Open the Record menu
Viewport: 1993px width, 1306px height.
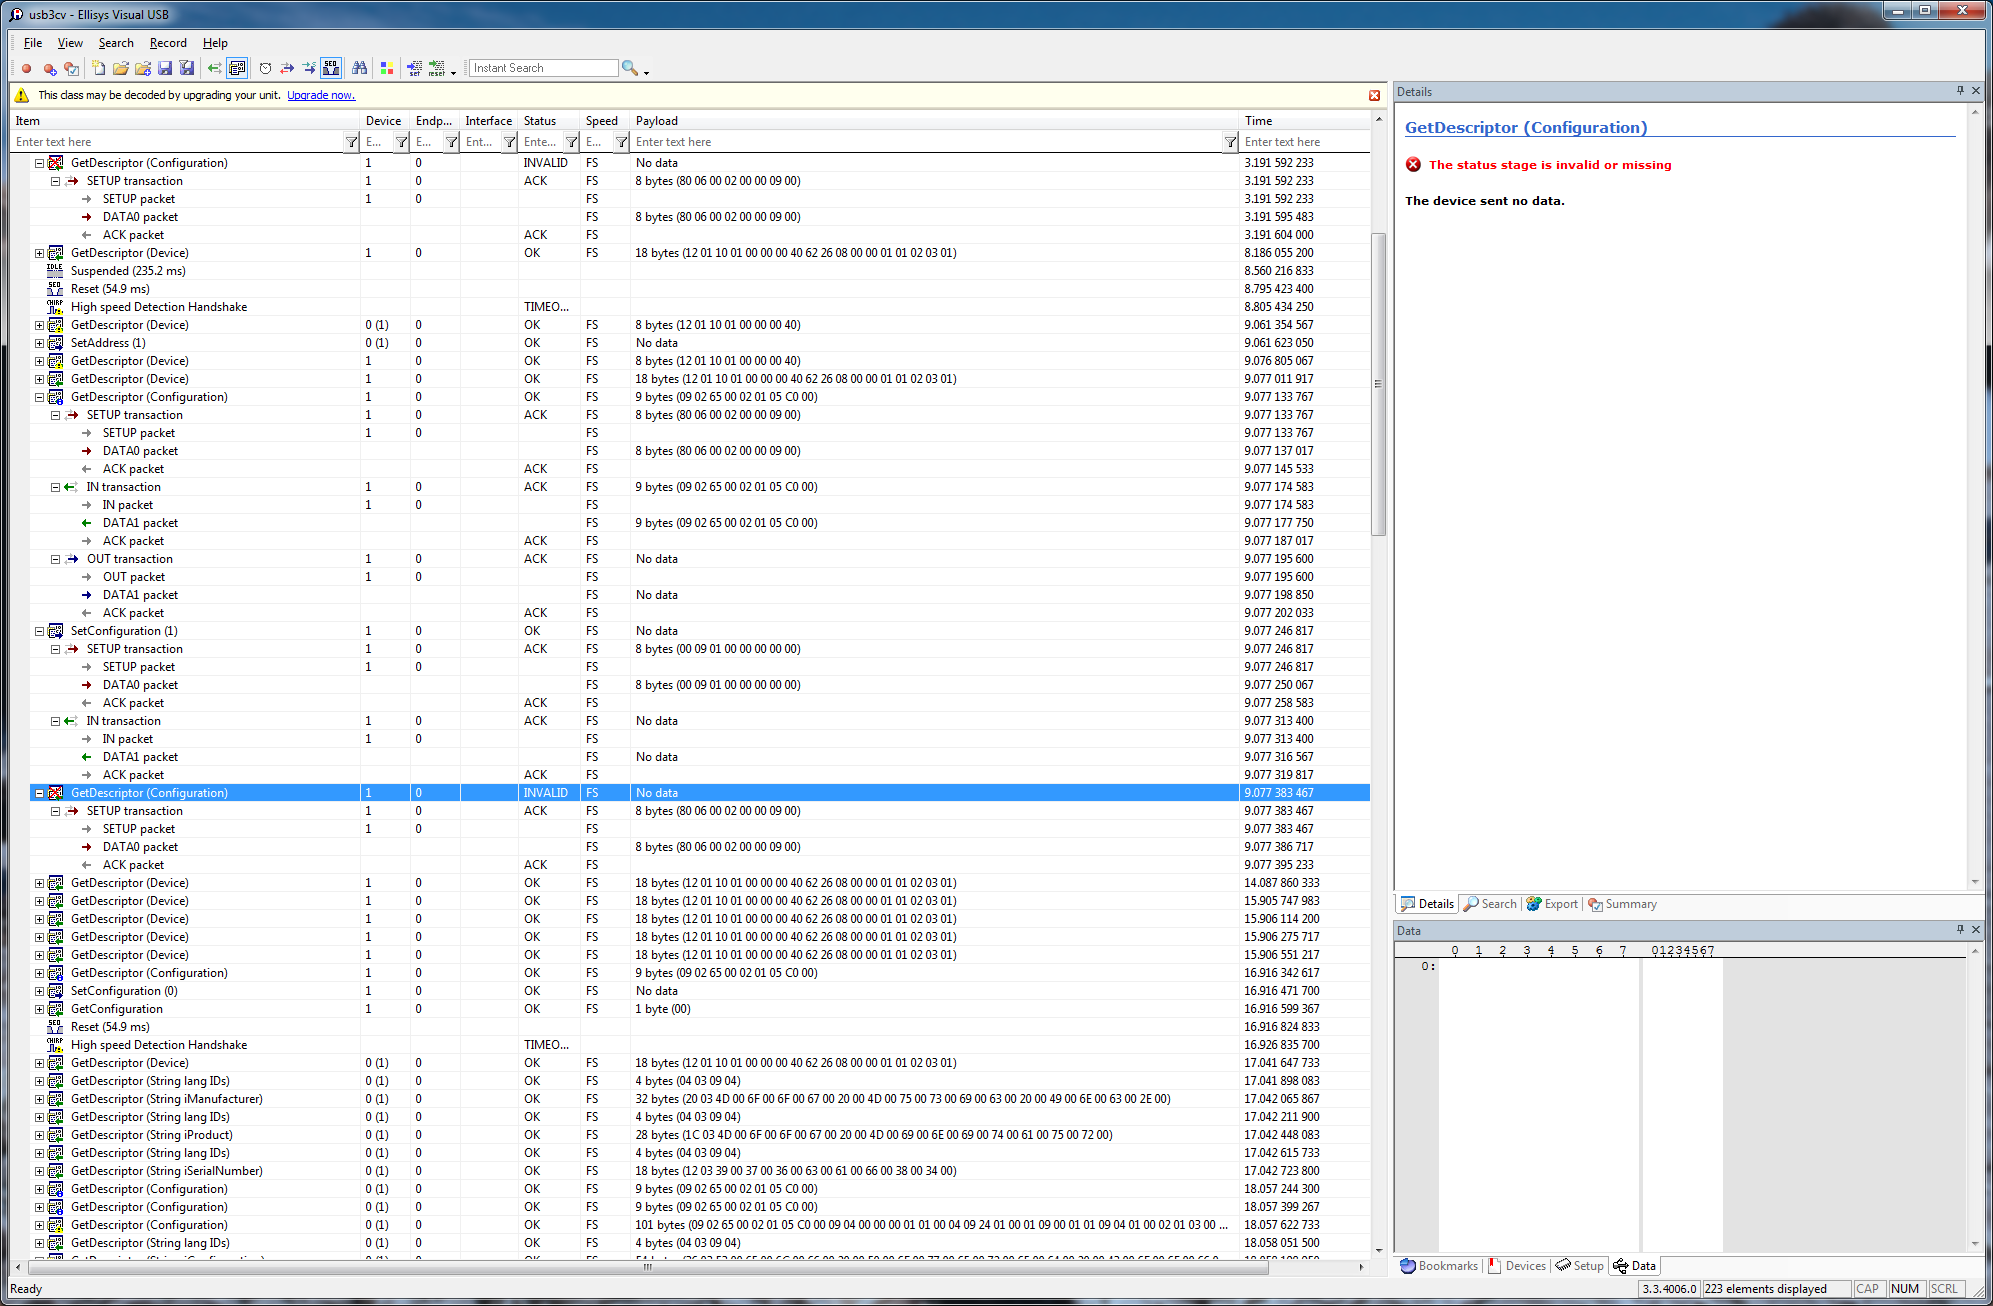[168, 43]
